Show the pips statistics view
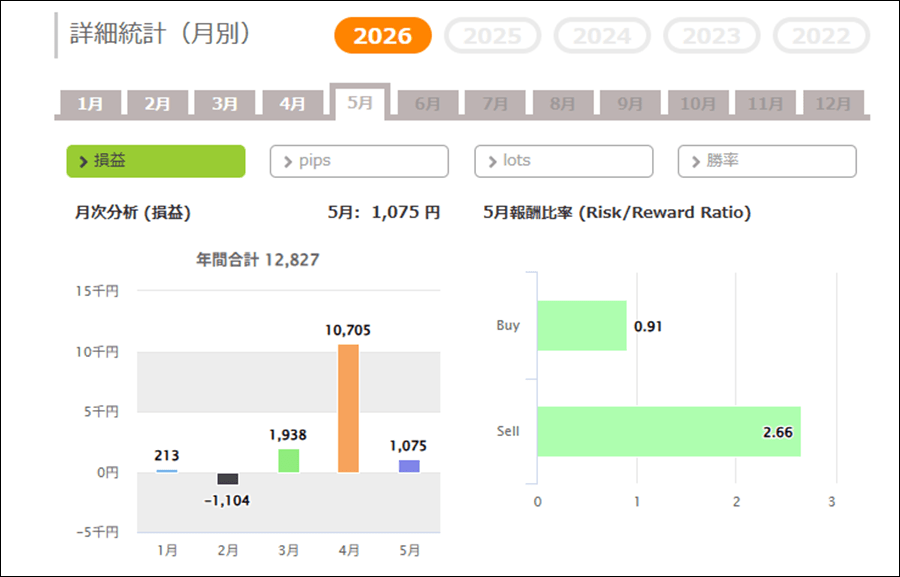 [x=359, y=161]
